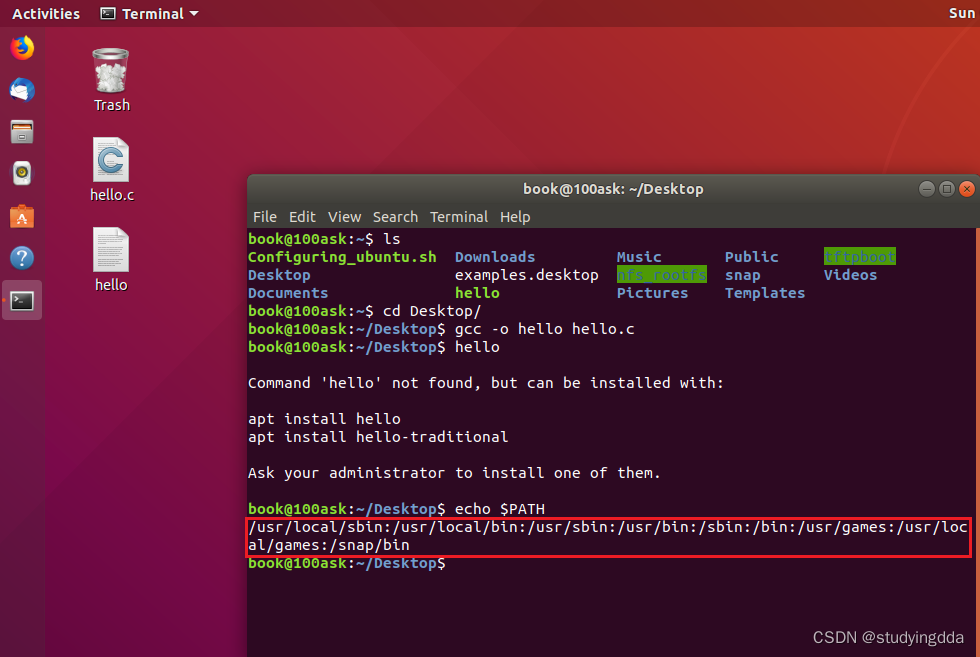980x657 pixels.
Task: Click 'Pictures' in ls output
Action: 652,293
